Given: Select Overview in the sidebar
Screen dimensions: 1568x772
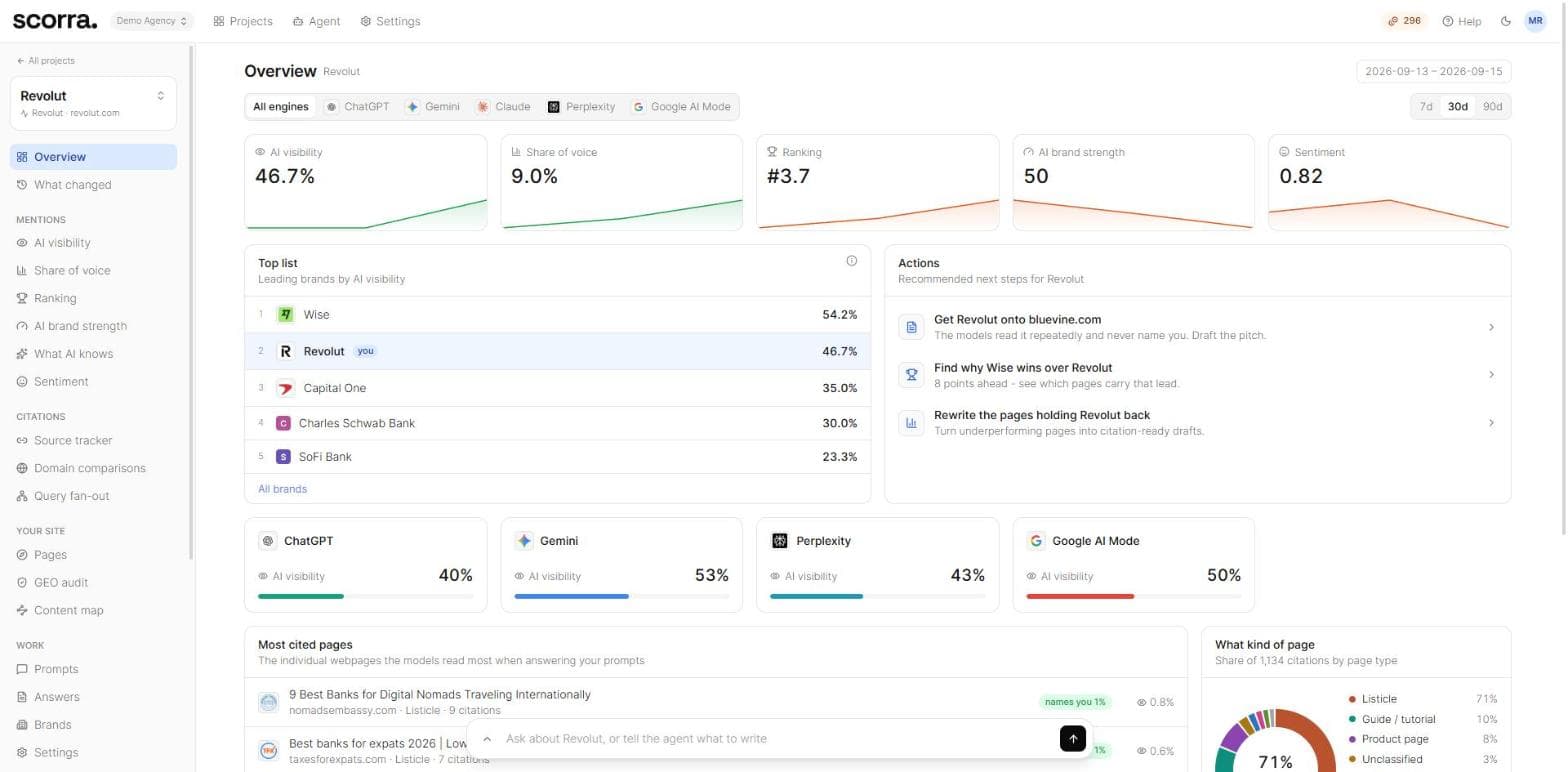Looking at the screenshot, I should click(x=93, y=157).
